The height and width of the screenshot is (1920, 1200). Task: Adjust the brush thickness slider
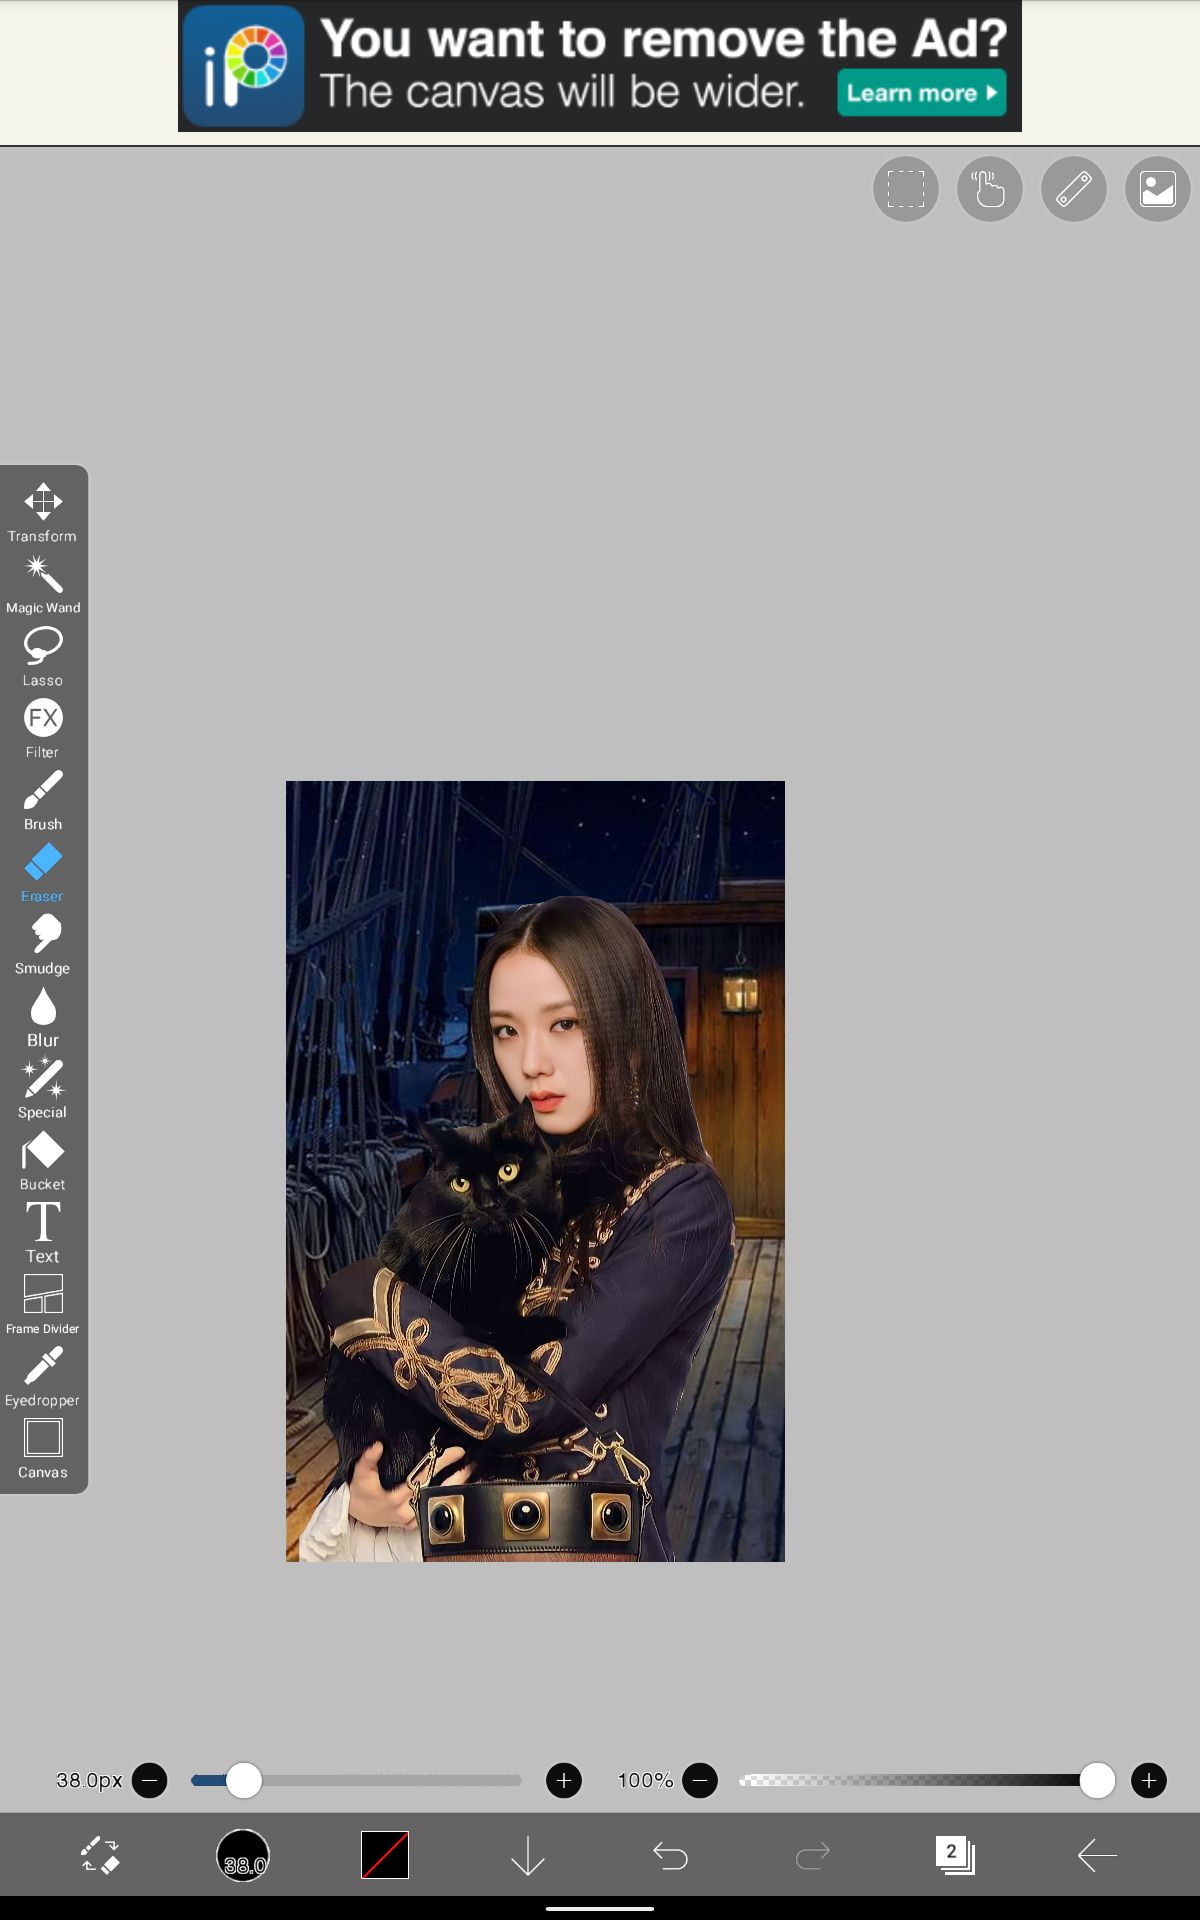pos(356,1780)
